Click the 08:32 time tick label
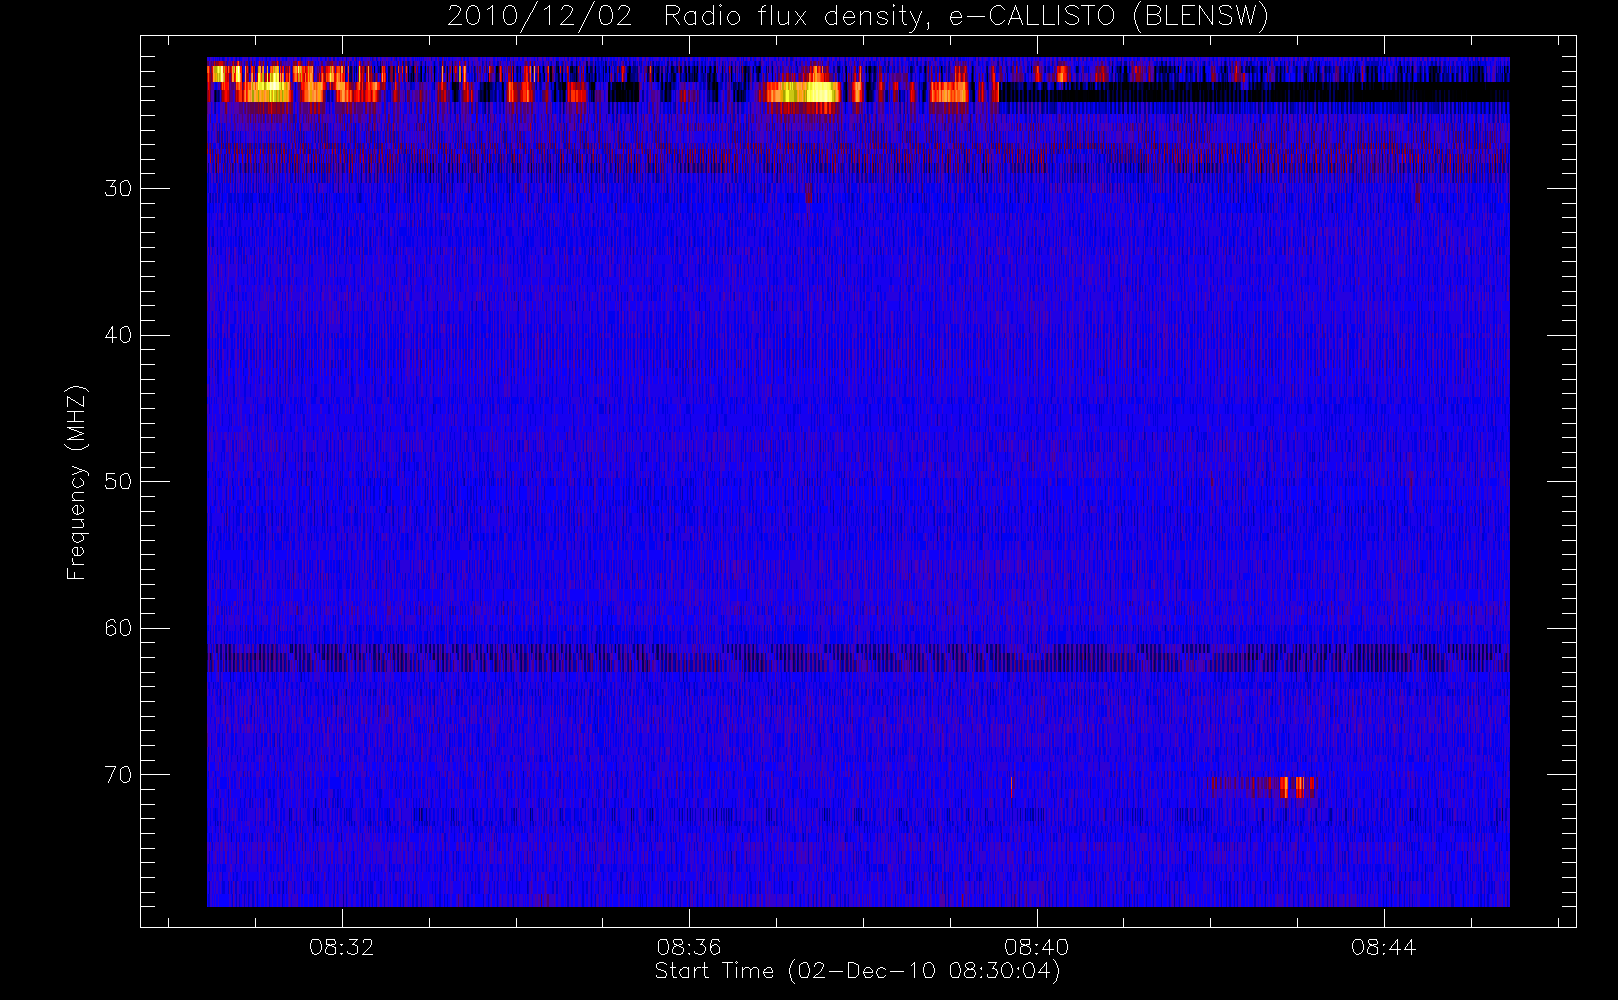The image size is (1618, 1000). tap(342, 947)
